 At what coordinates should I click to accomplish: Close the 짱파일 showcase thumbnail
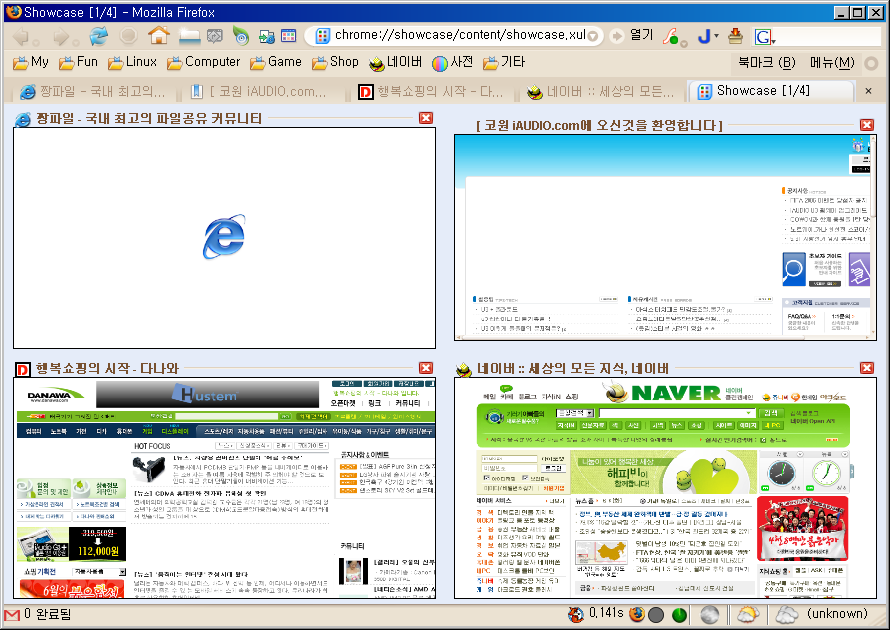[x=426, y=117]
